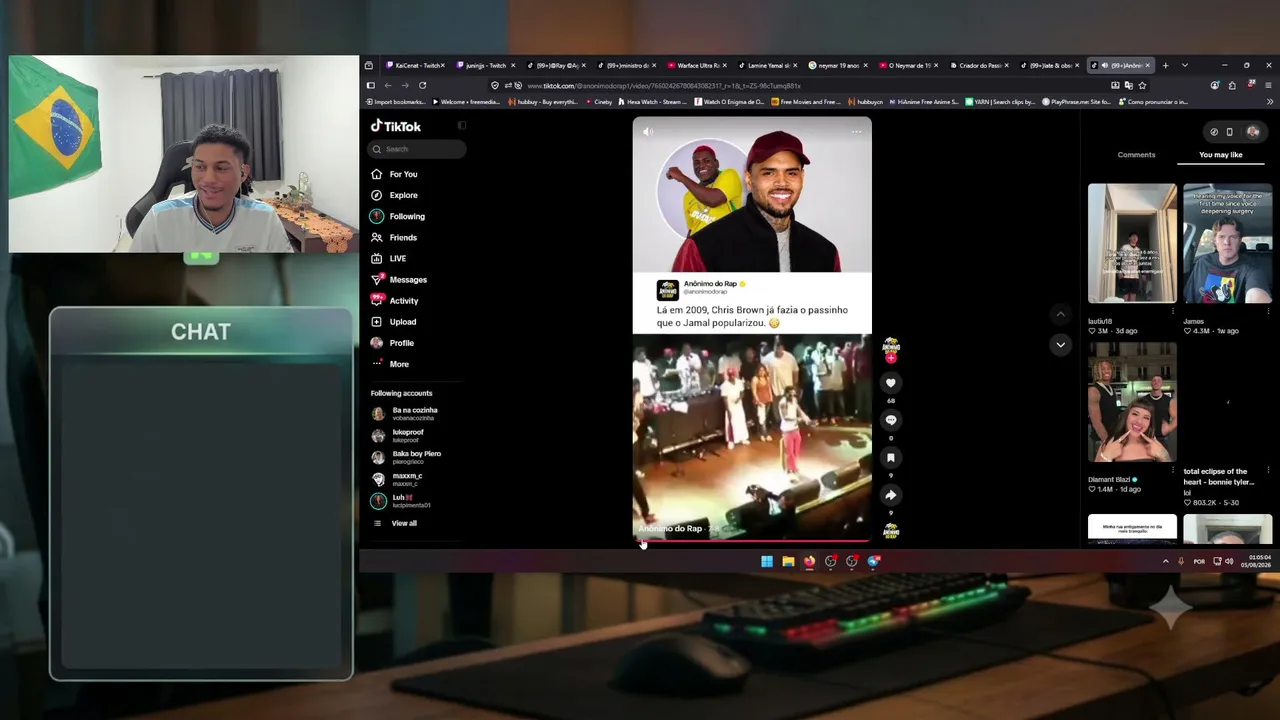Open File Explorer from the taskbar
Screen dimensions: 1280x720
pos(788,561)
